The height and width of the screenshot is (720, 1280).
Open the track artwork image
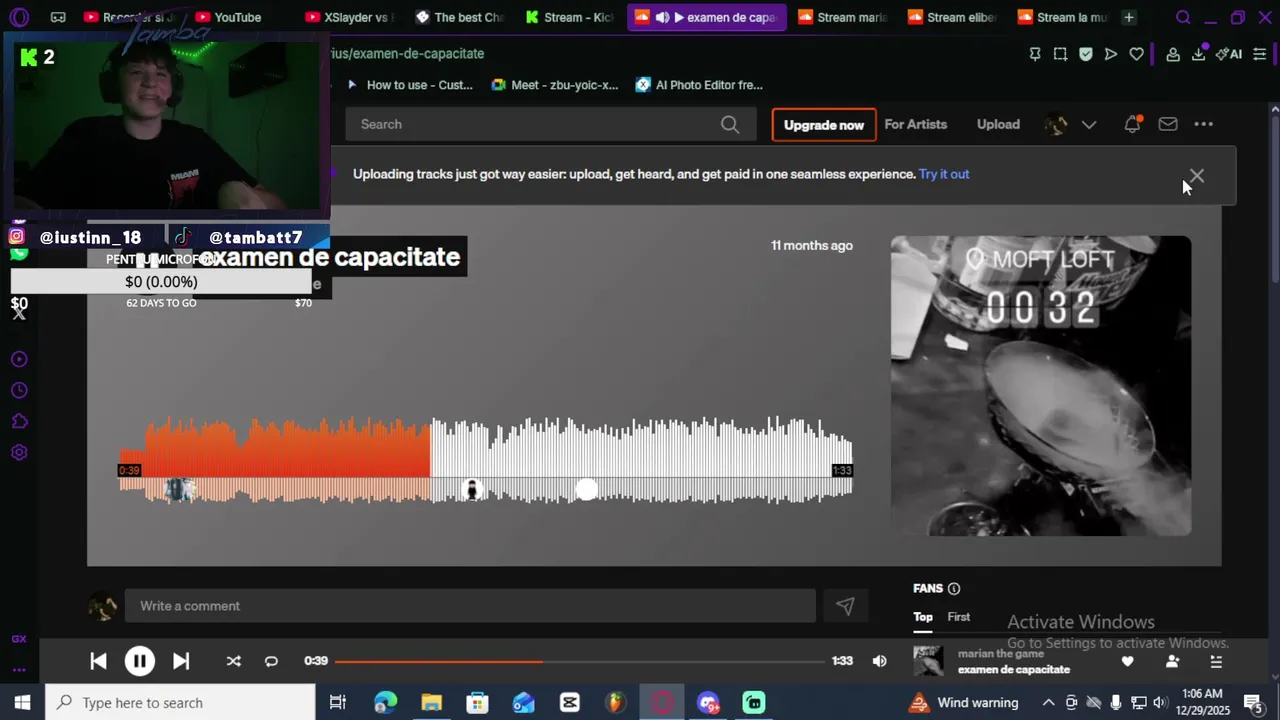point(1041,386)
